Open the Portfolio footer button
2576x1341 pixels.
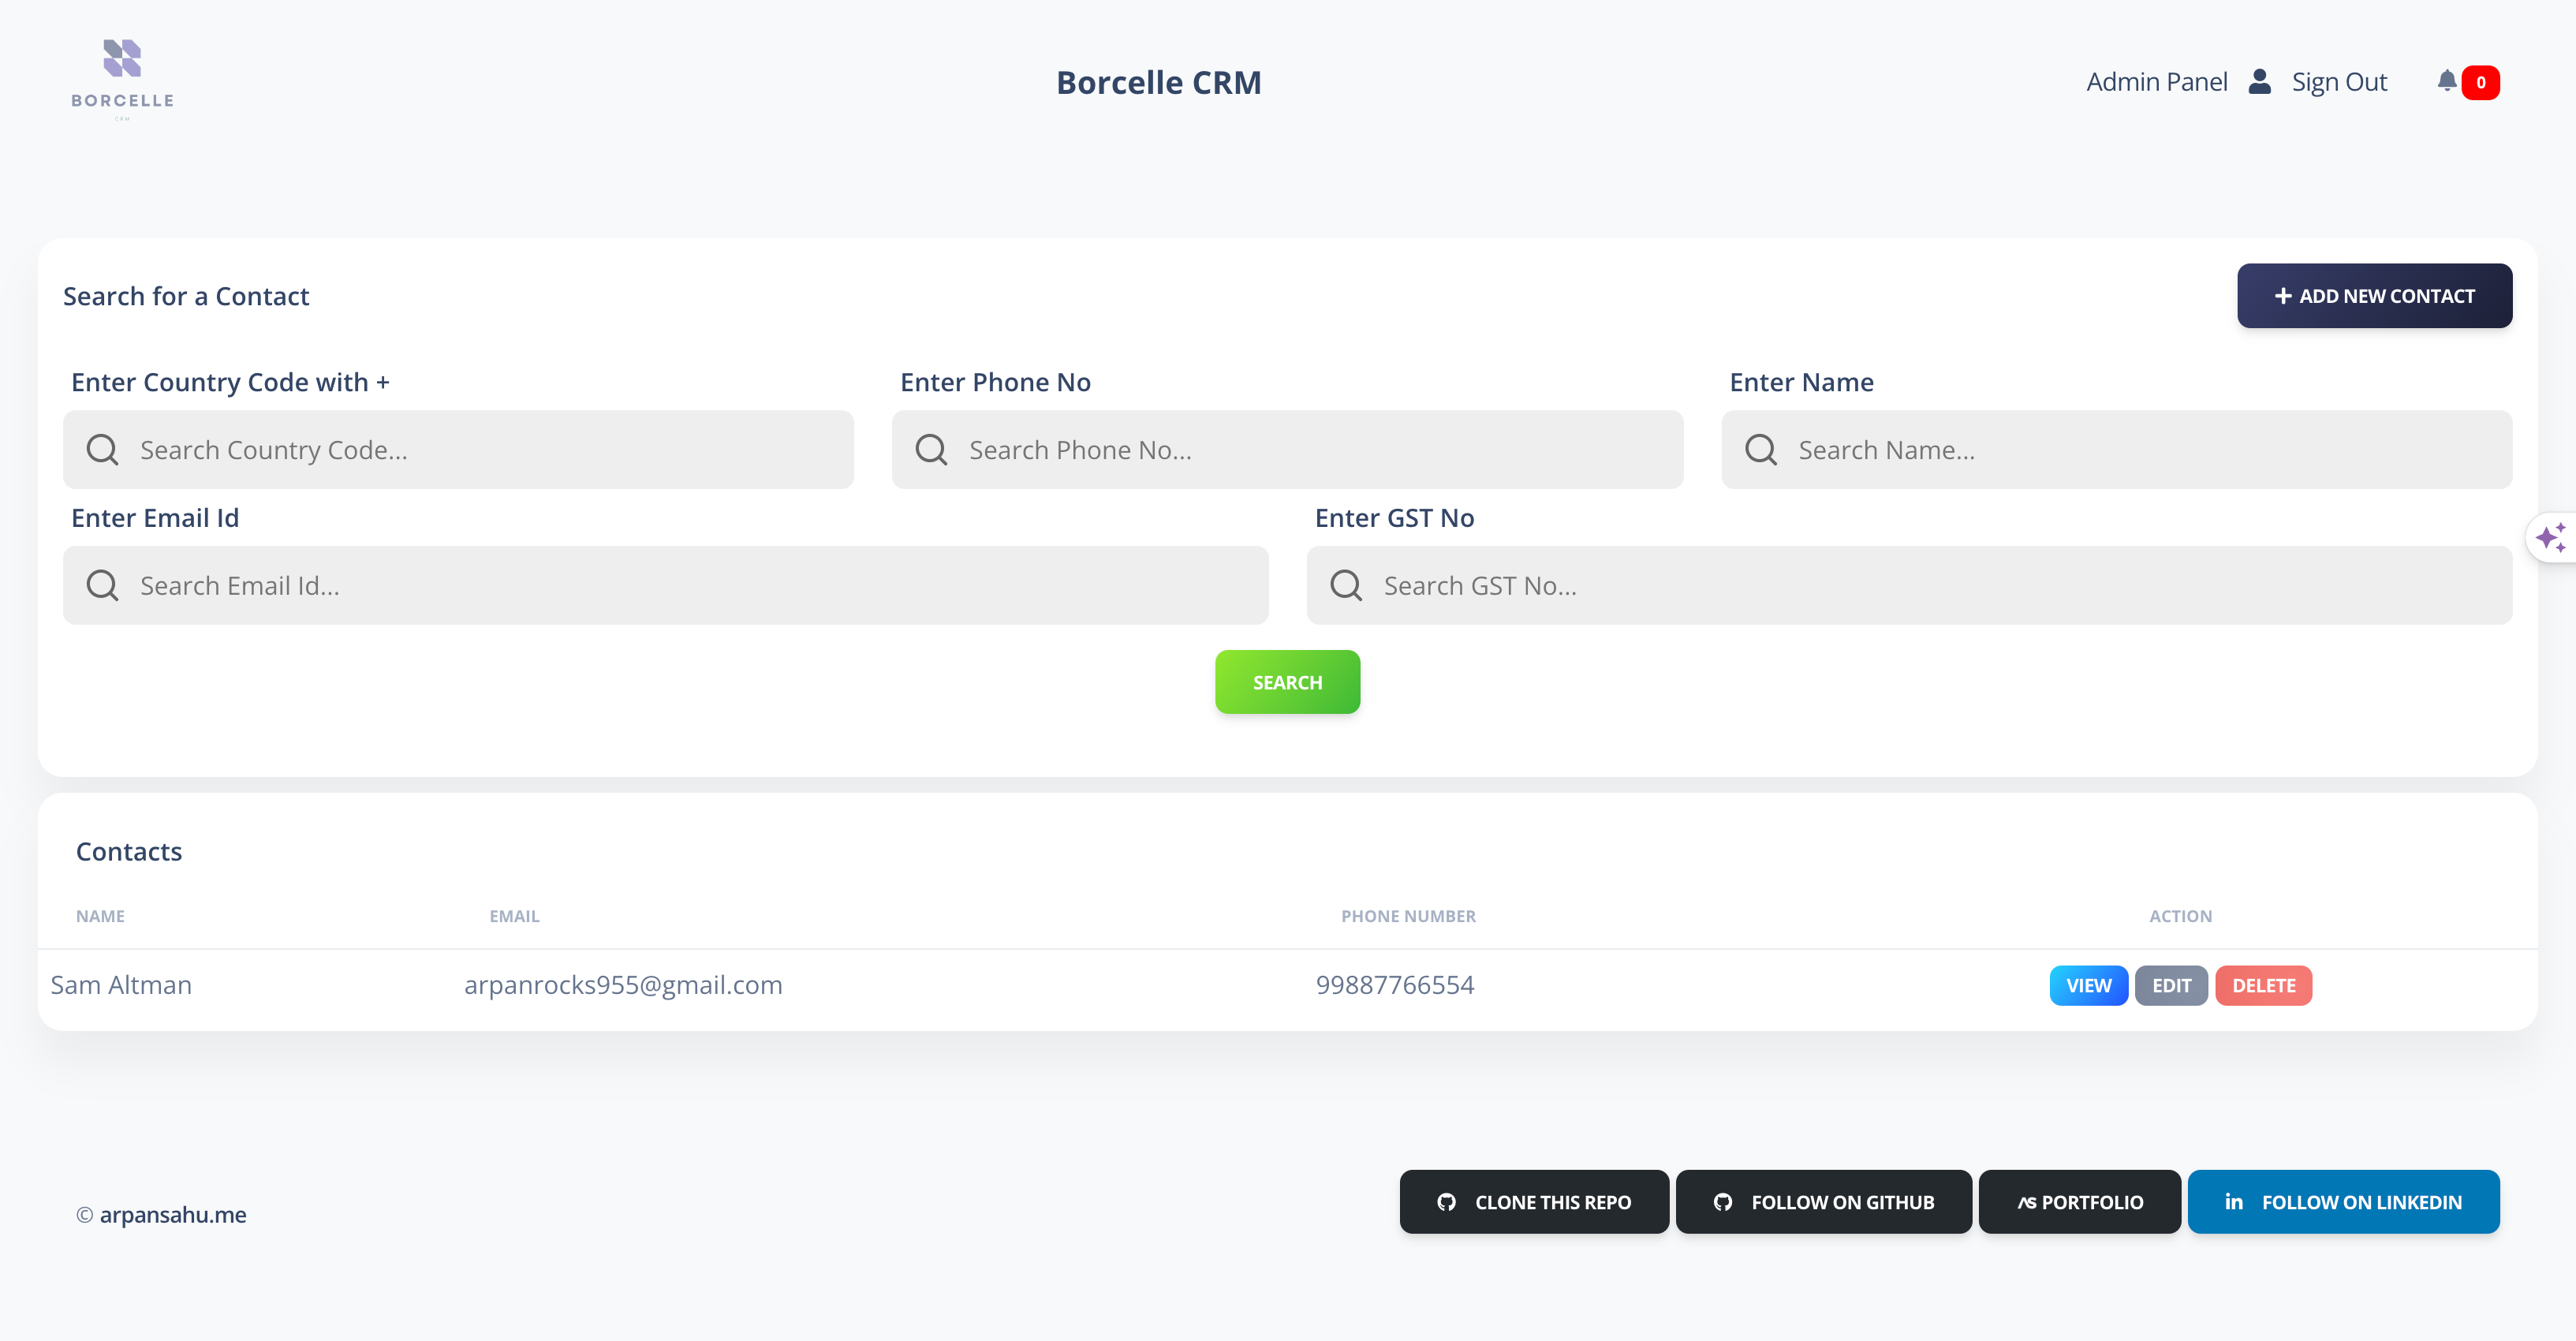pyautogui.click(x=2079, y=1202)
